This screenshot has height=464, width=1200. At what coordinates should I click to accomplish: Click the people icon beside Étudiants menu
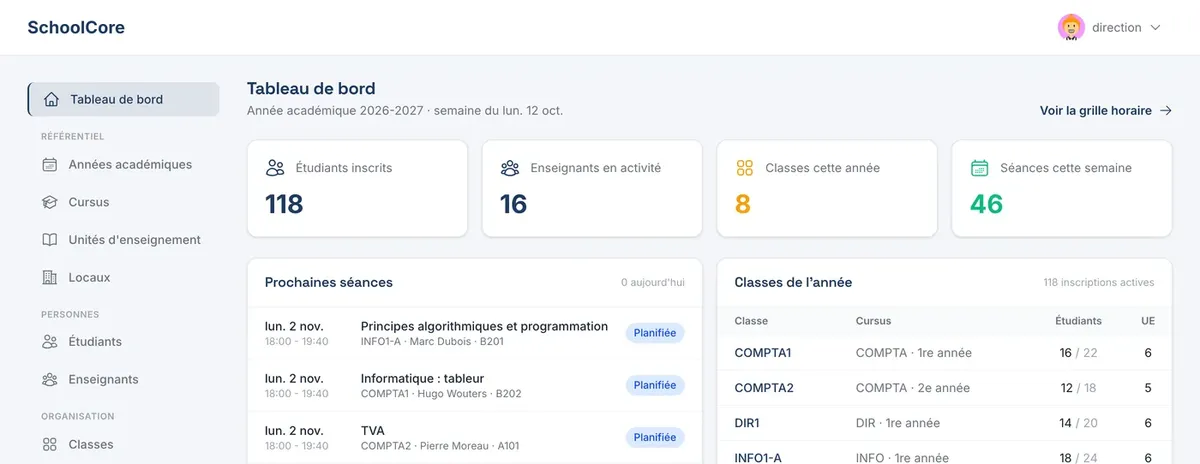click(x=50, y=342)
